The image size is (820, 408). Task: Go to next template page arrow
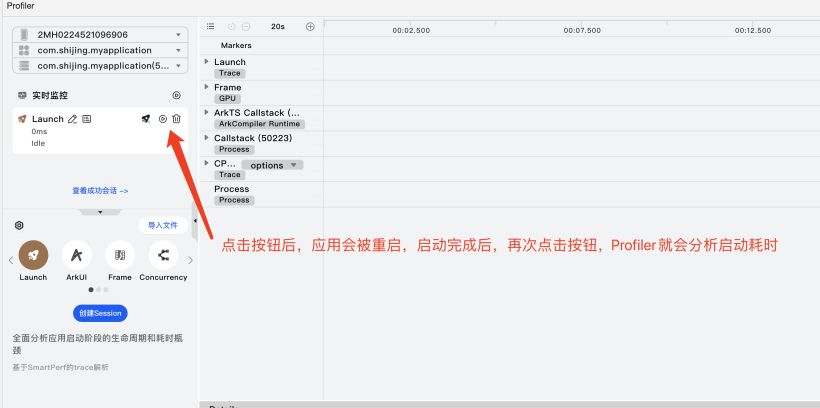point(190,260)
